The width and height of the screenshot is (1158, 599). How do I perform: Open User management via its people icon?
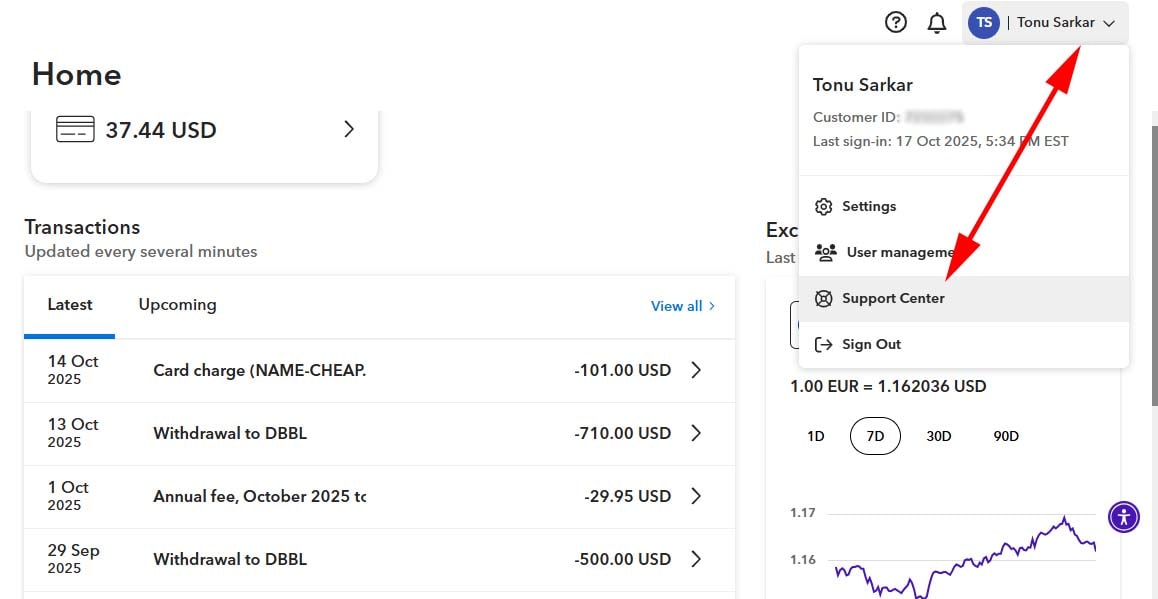(x=825, y=252)
